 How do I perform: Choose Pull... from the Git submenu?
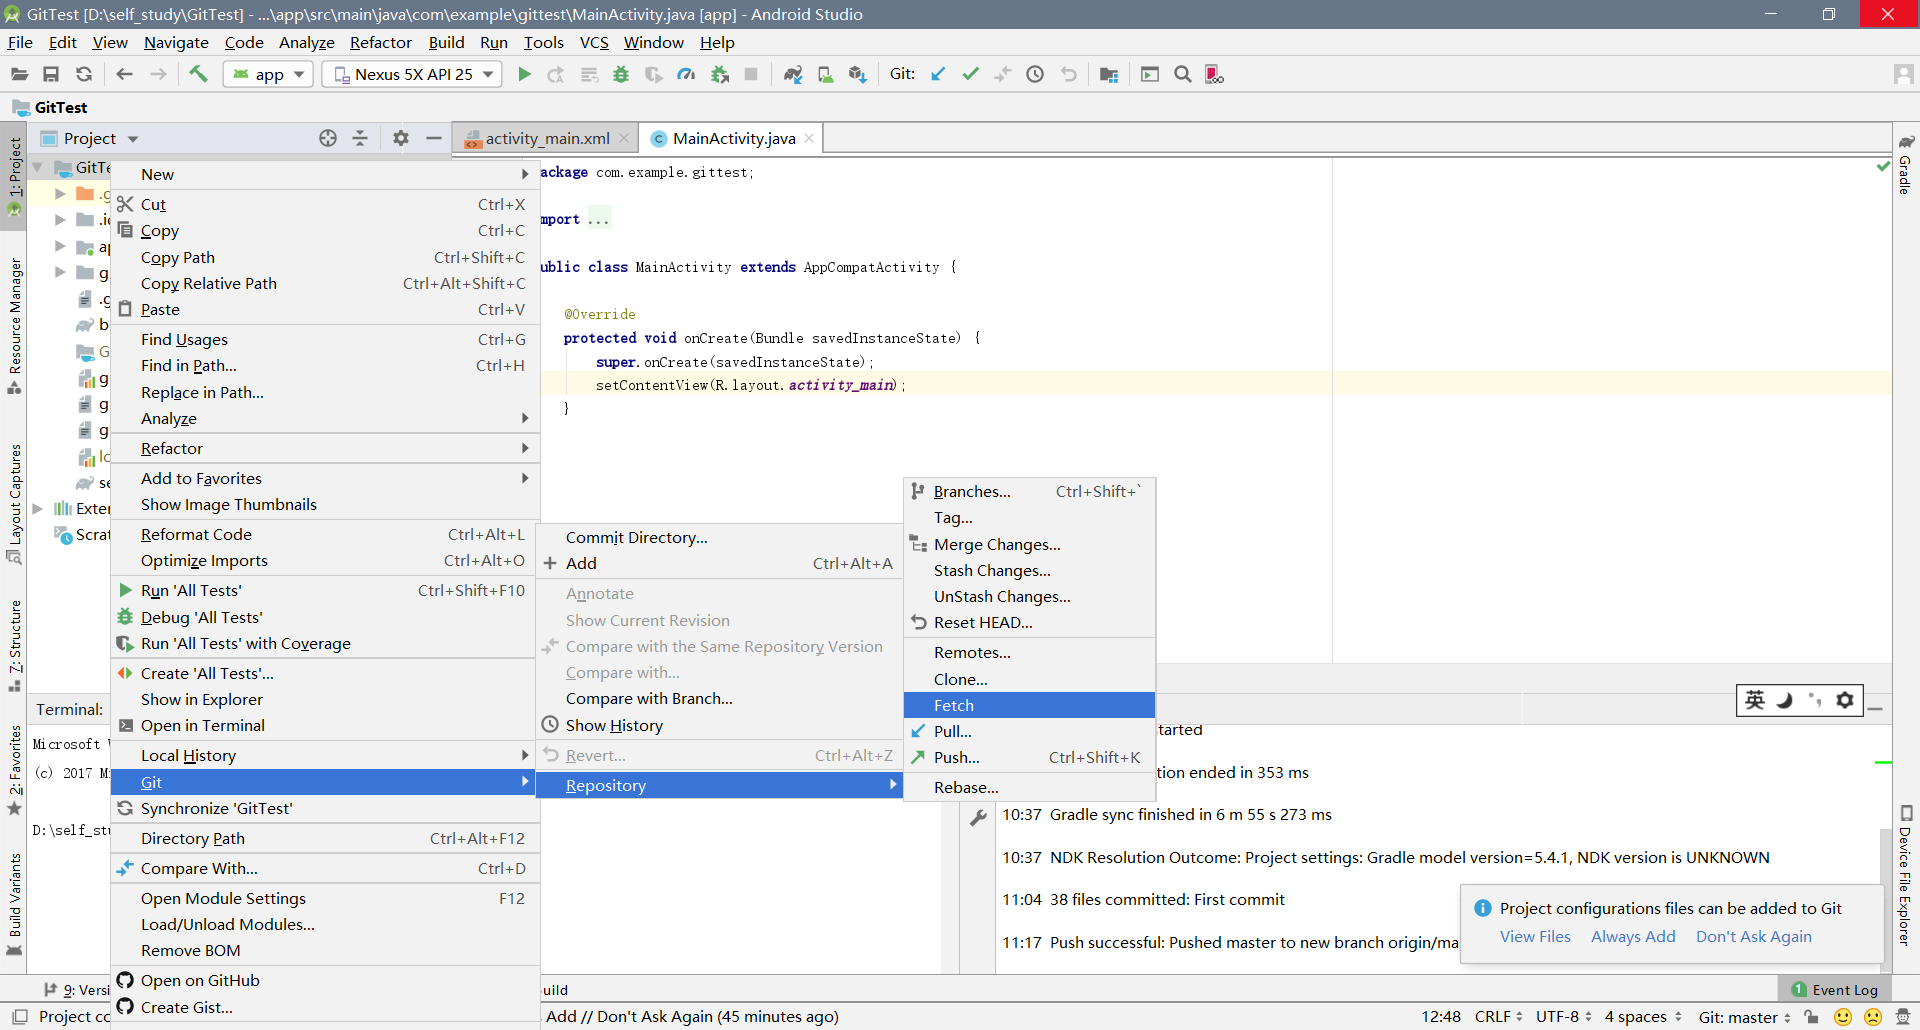point(1029,731)
